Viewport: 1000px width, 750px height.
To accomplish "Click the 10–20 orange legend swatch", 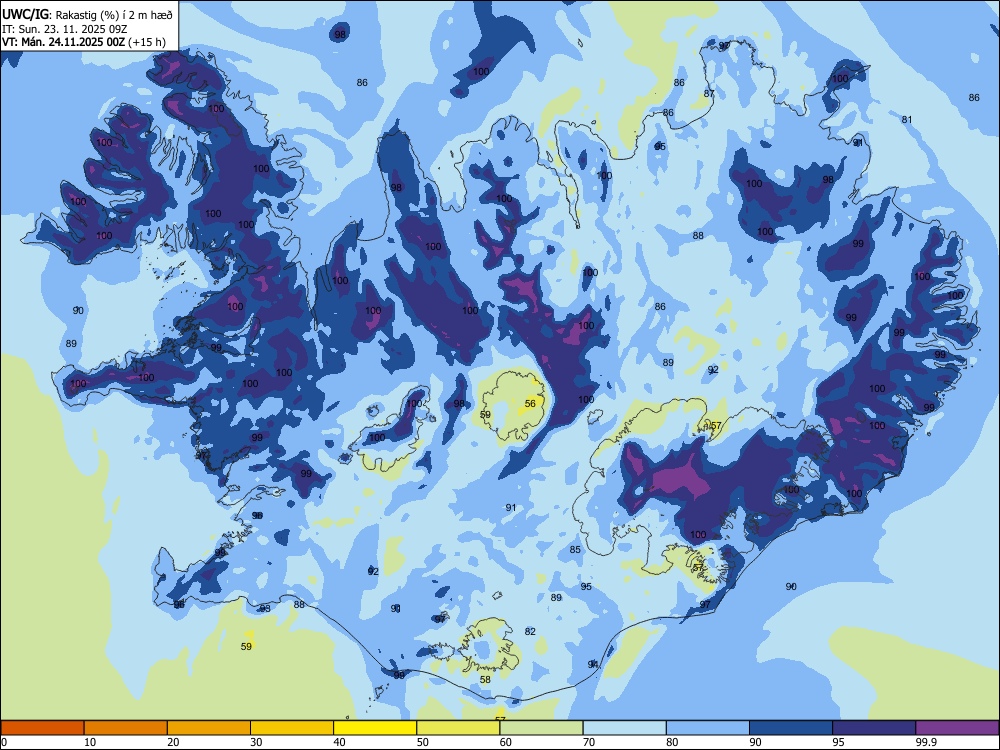I will click(126, 728).
